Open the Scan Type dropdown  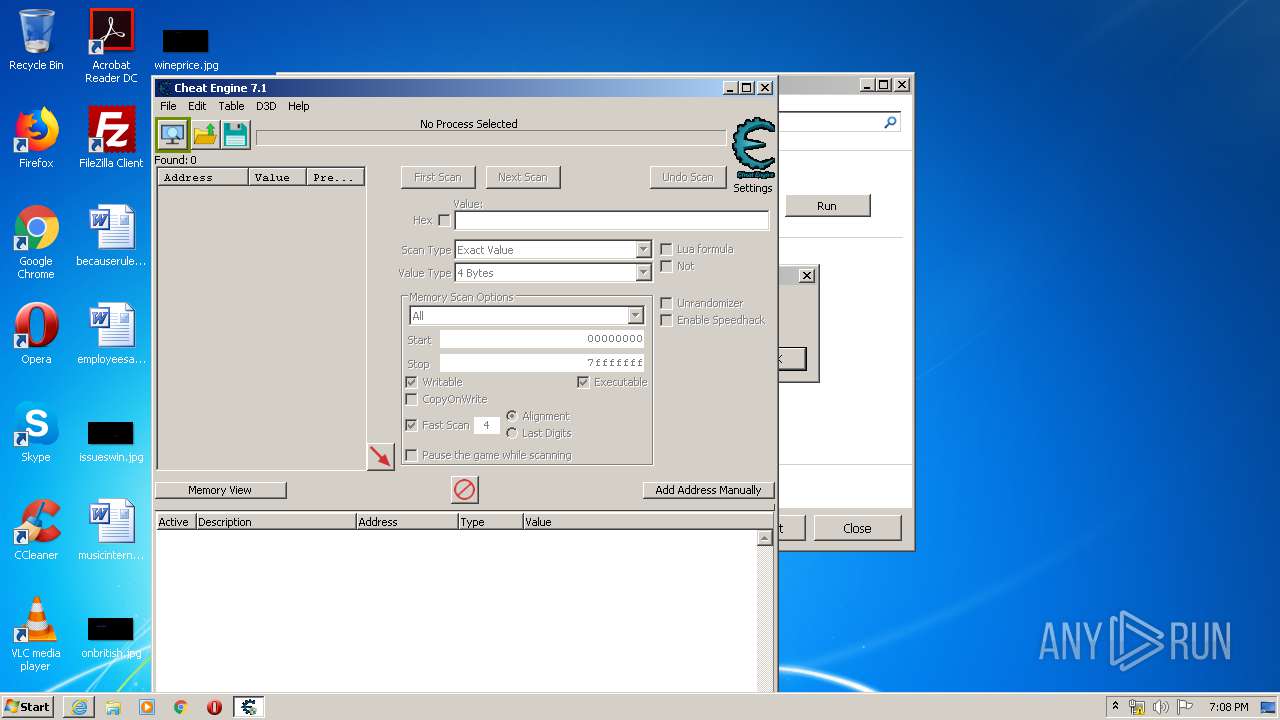553,250
